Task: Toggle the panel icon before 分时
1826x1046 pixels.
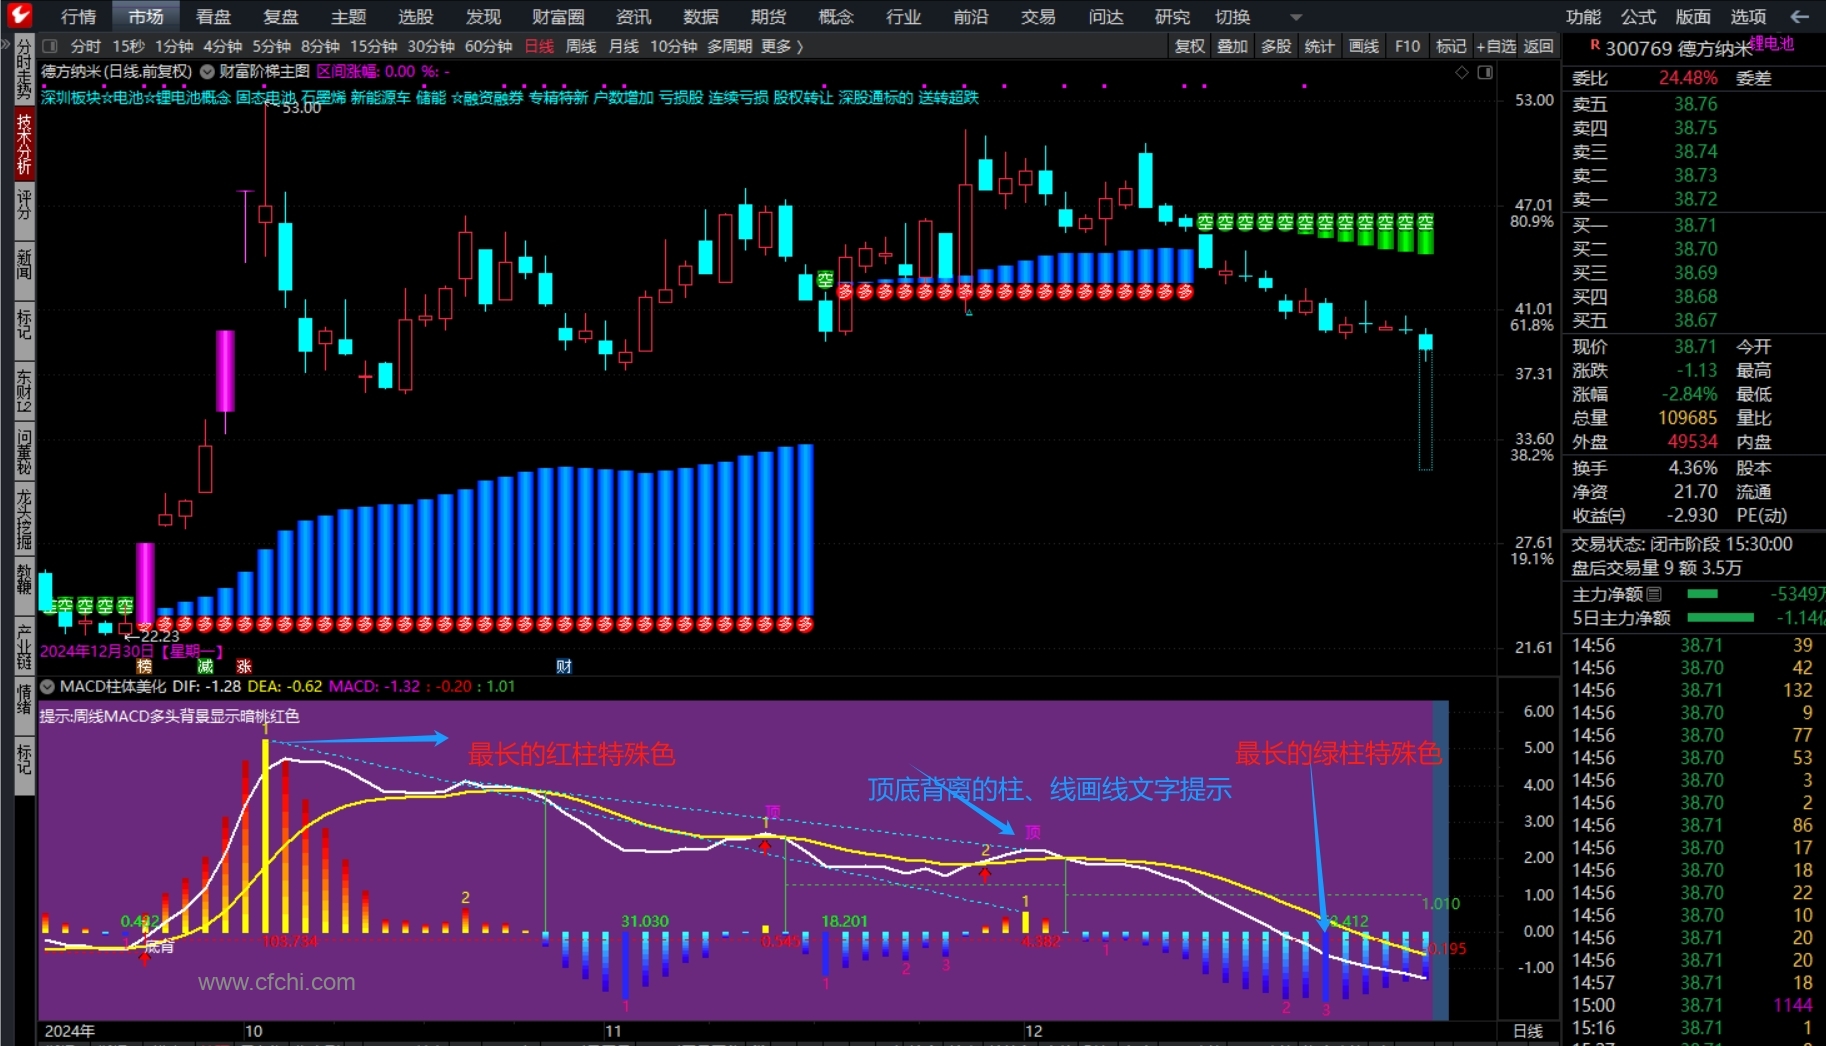Action: point(50,46)
